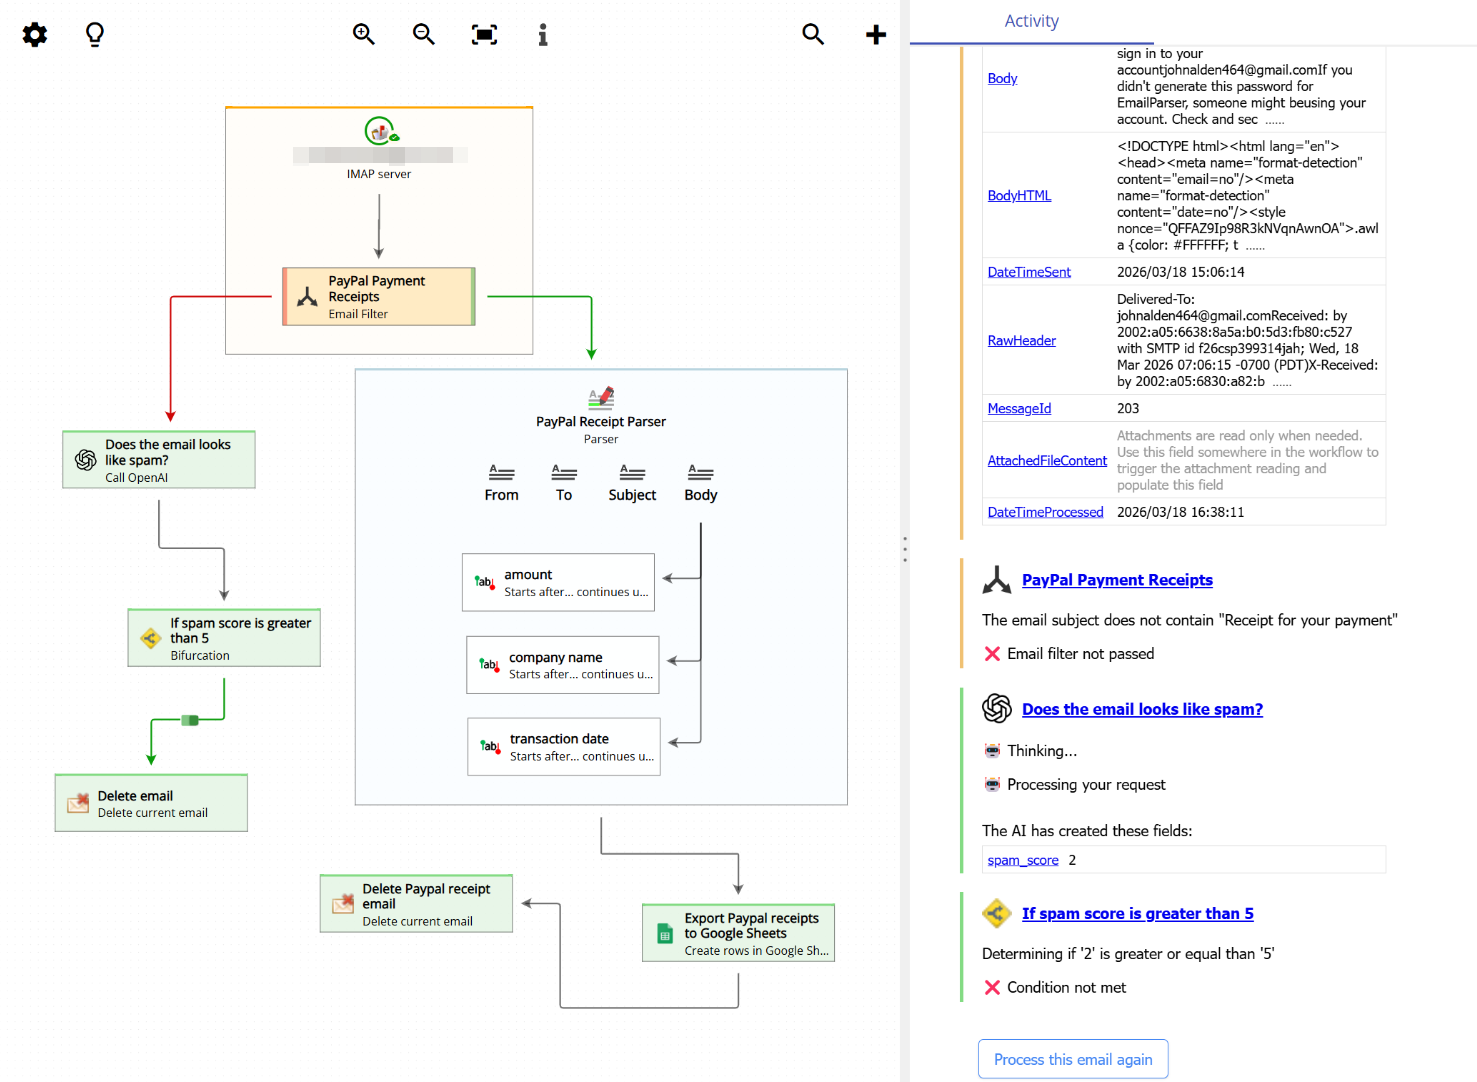Add a new element using the plus icon
Image resolution: width=1477 pixels, height=1082 pixels.
(x=875, y=34)
